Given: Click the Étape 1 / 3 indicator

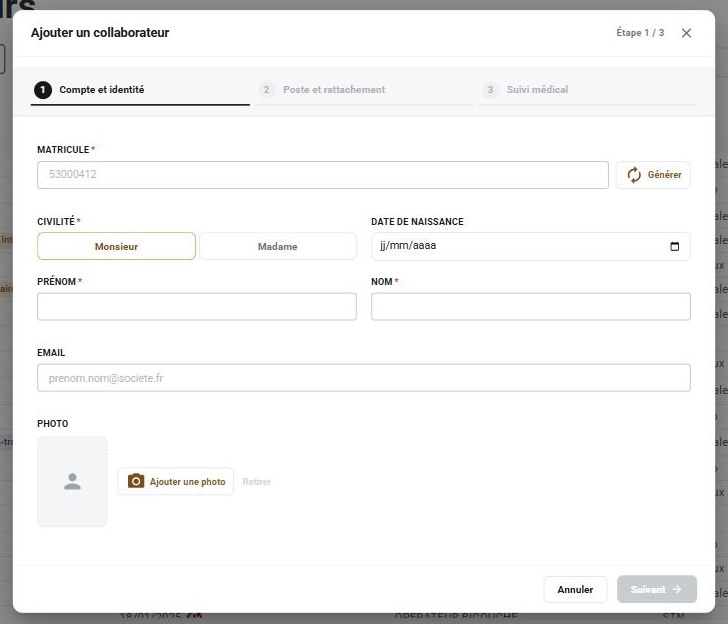Looking at the screenshot, I should click(x=640, y=33).
